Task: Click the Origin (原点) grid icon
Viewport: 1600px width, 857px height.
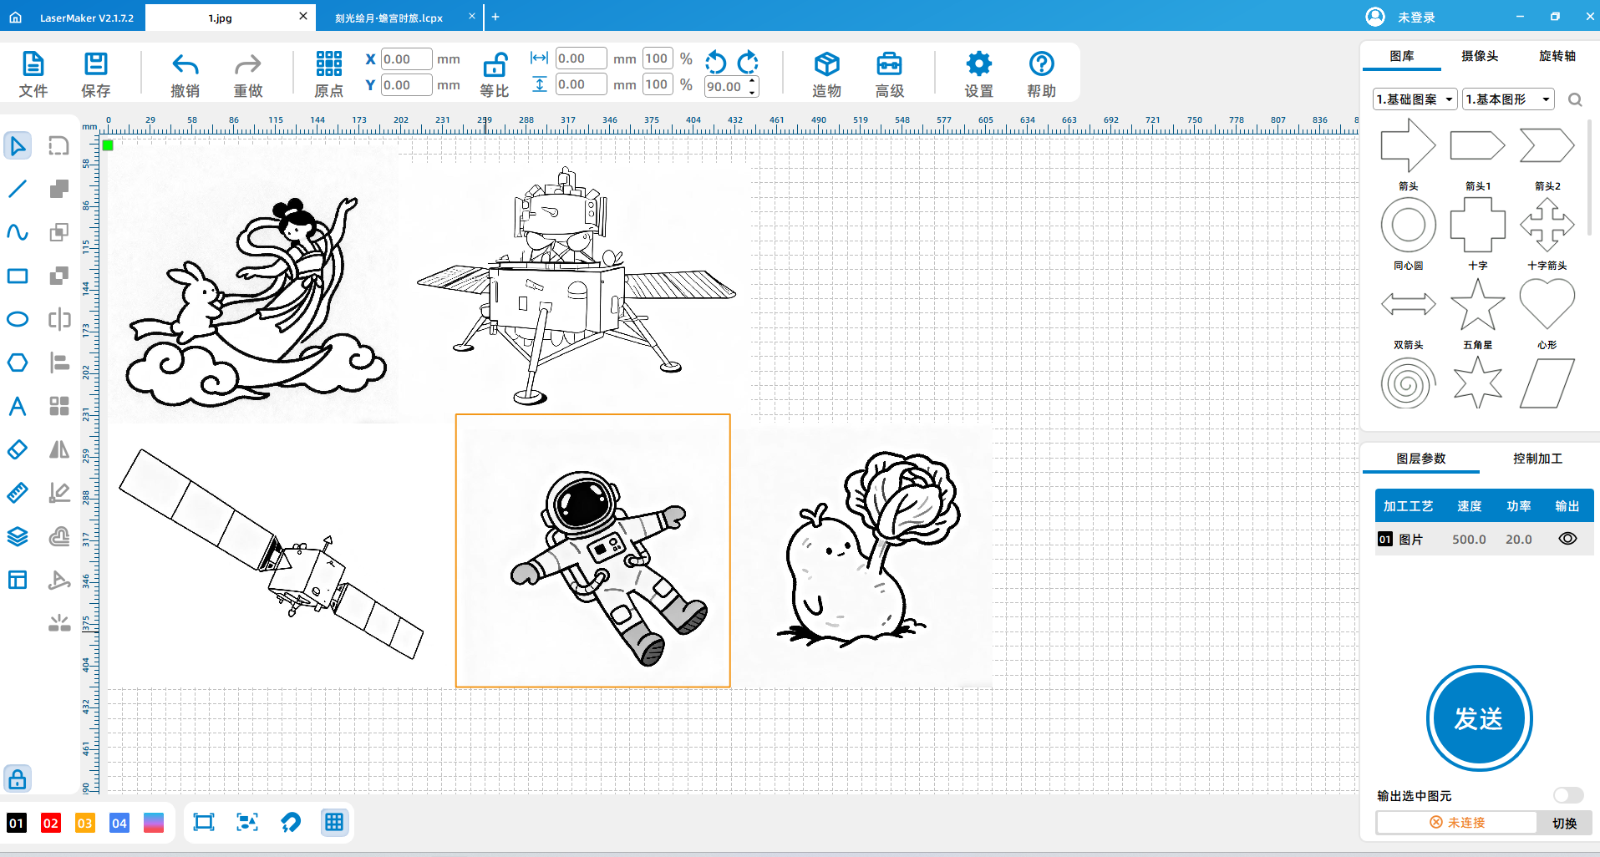Action: [x=329, y=65]
